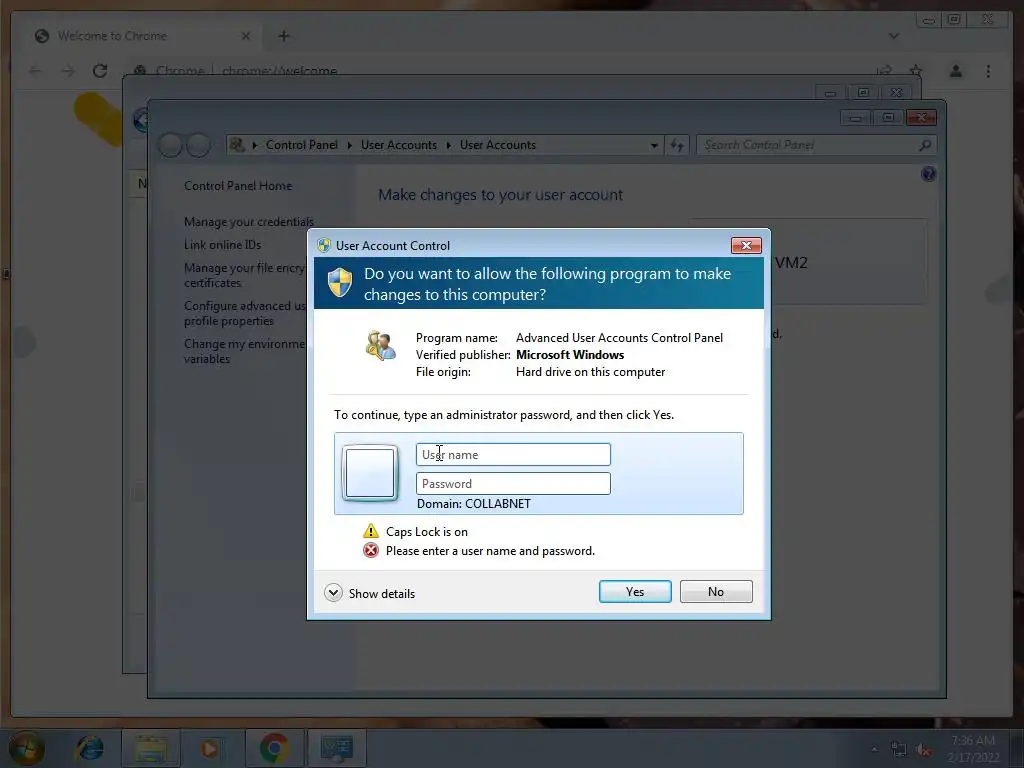Screen dimensions: 1024x768
Task: Bookmark this page with star icon
Action: [916, 71]
